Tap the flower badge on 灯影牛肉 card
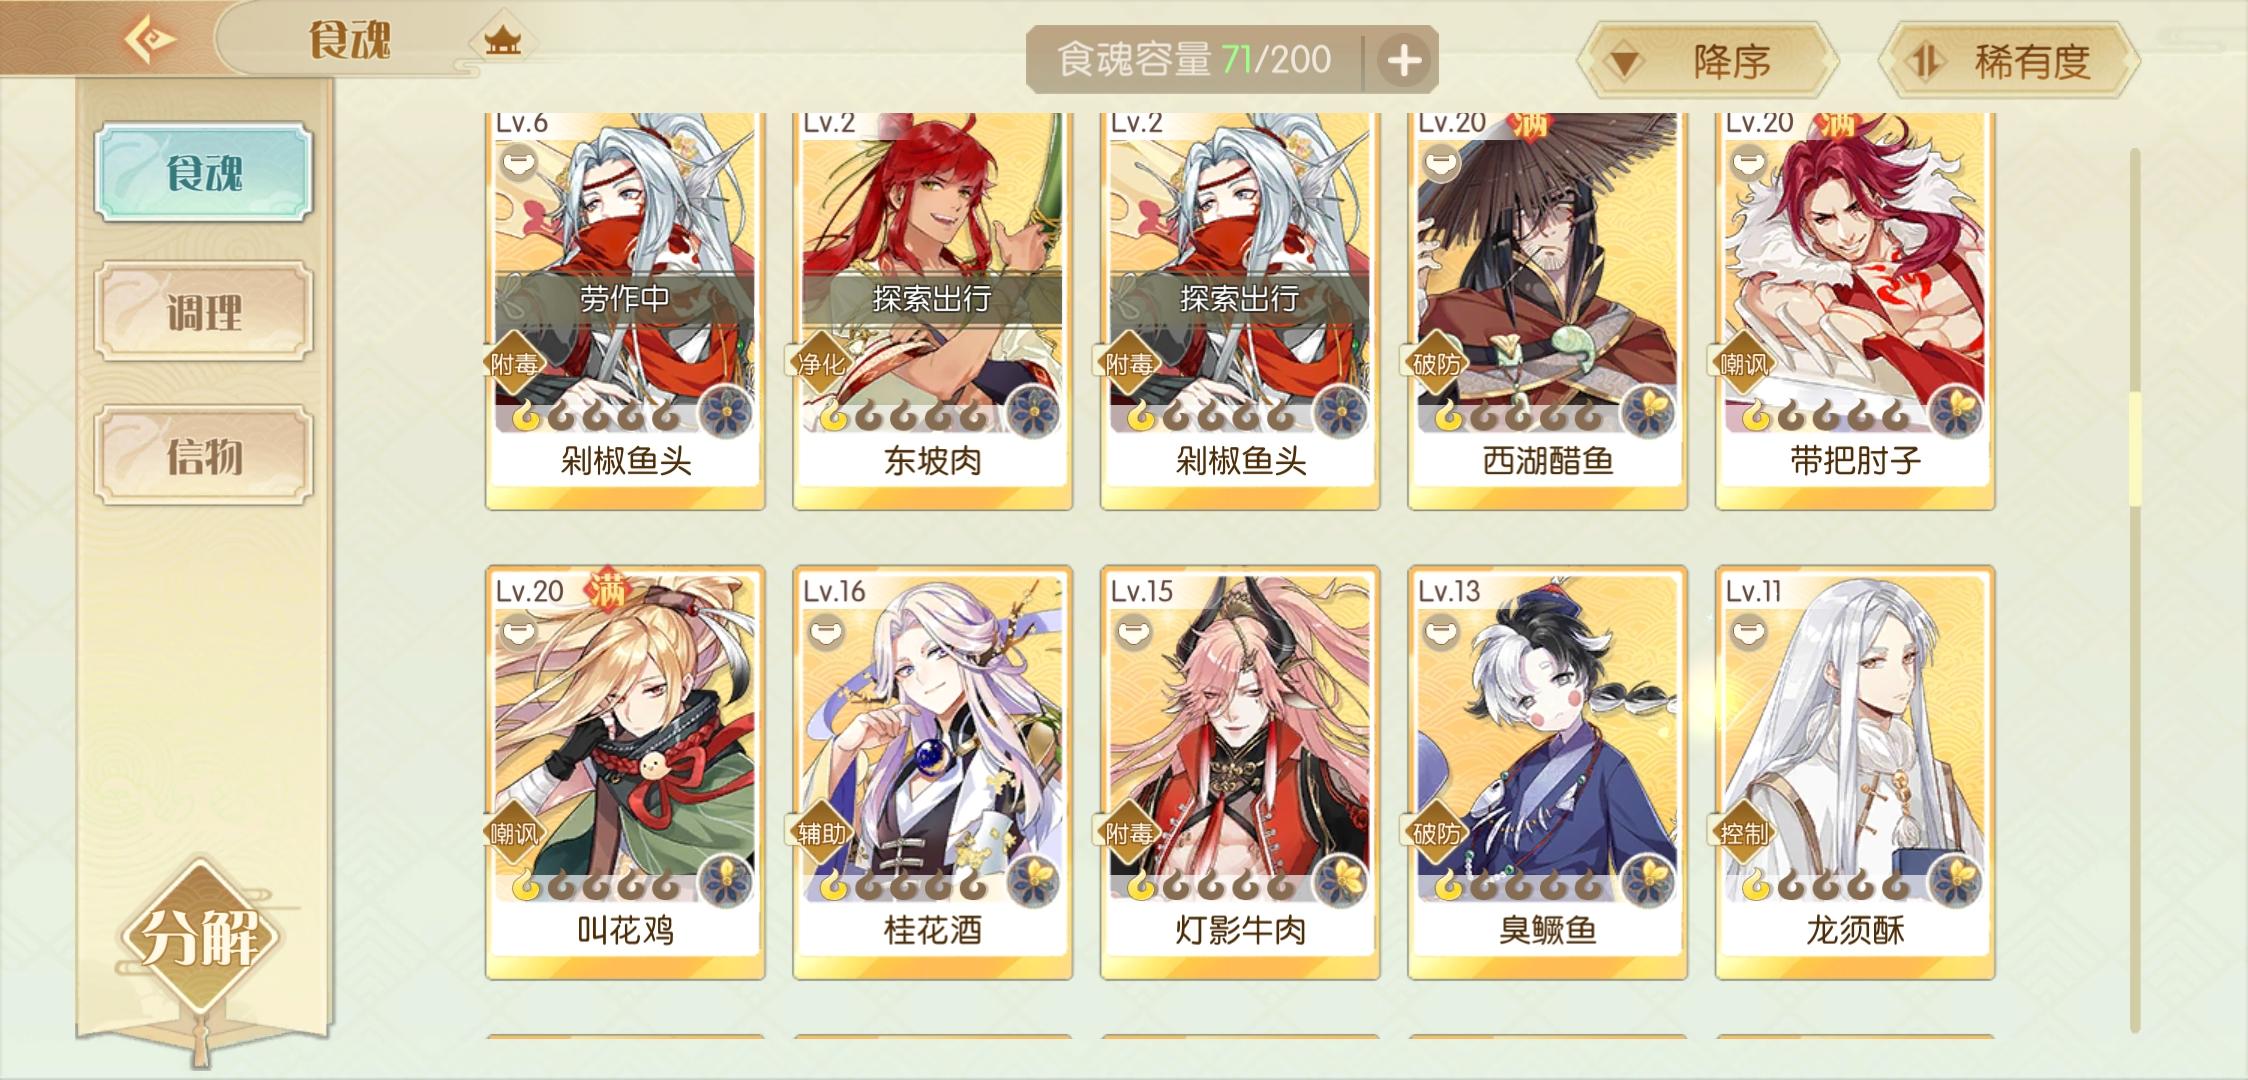Screen dimensions: 2248x1080 (x=1340, y=882)
